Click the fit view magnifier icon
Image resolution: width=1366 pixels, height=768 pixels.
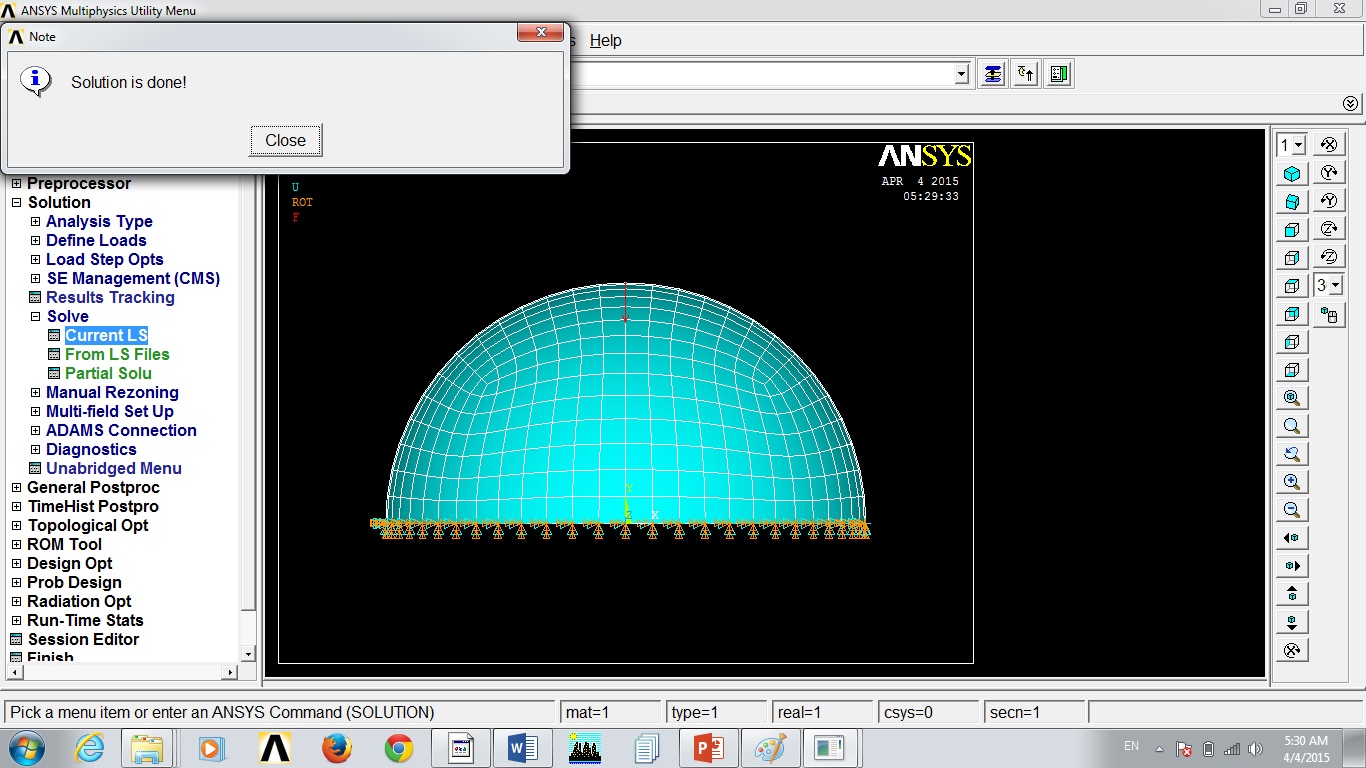1292,398
